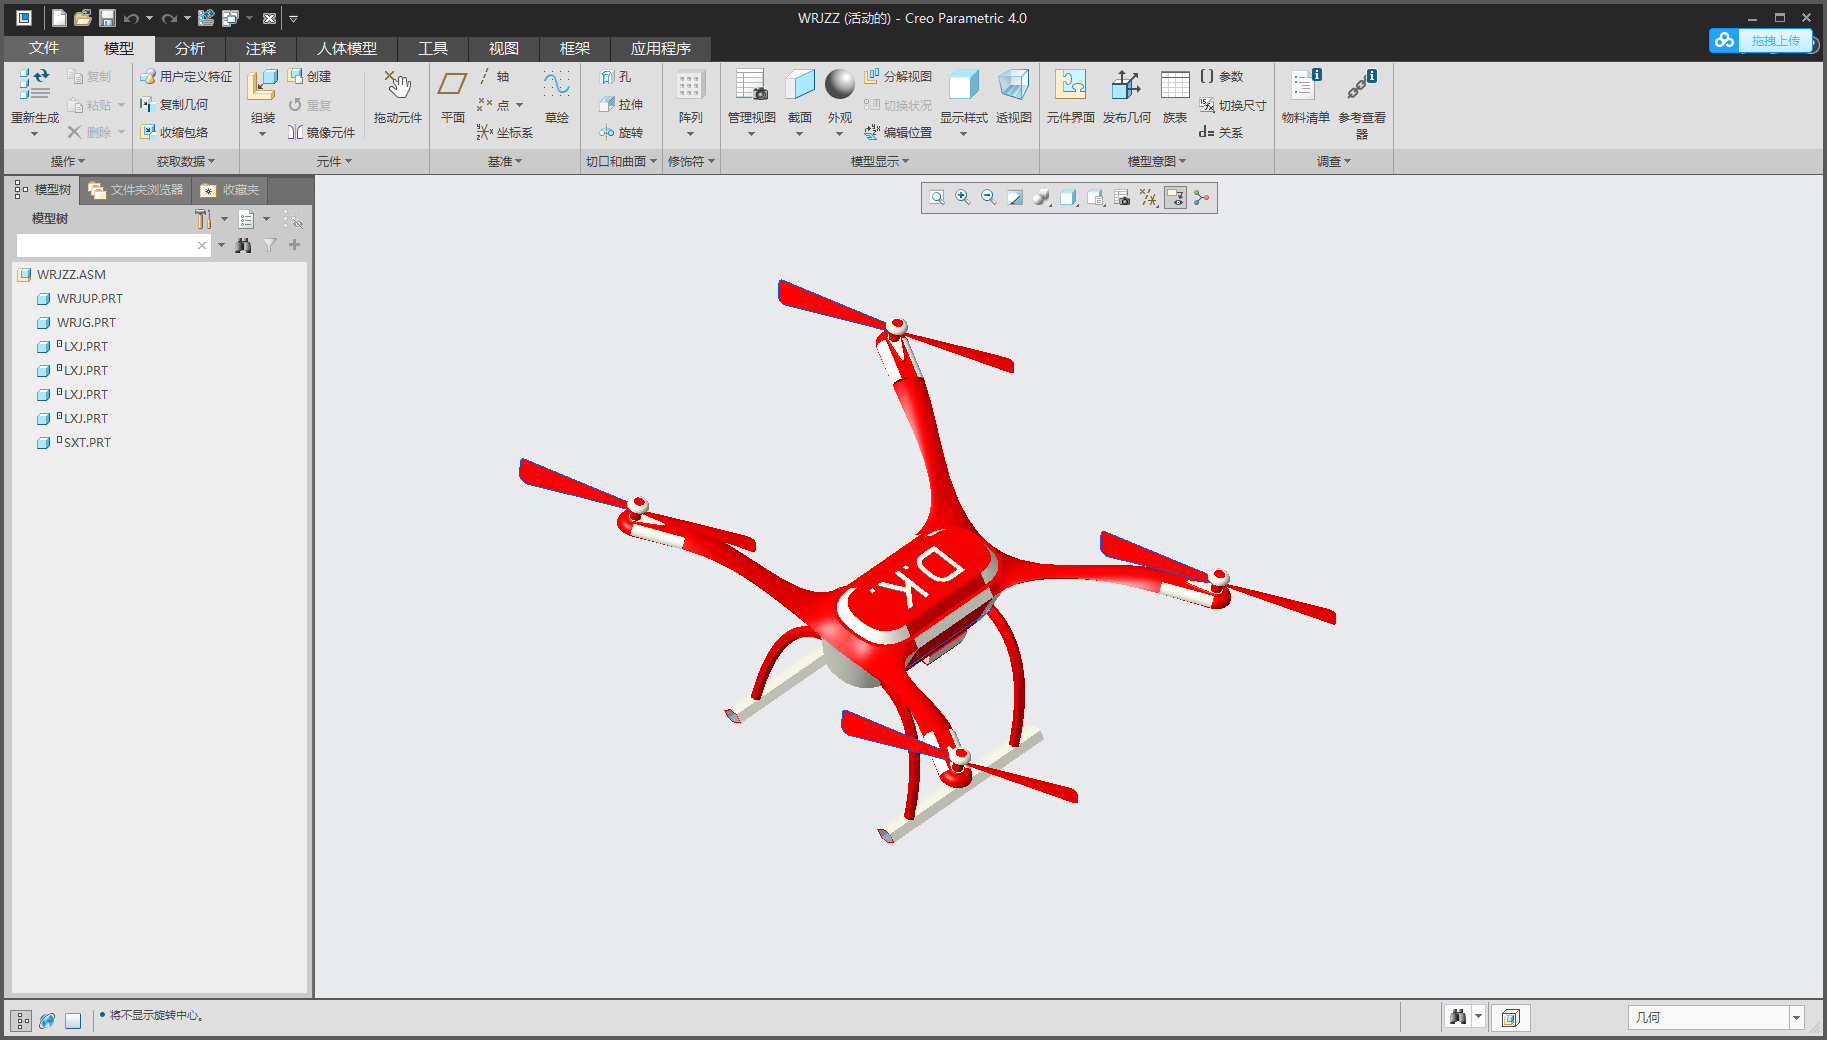This screenshot has width=1827, height=1040.
Task: Select the 旋转 (Revolve) tool
Action: click(x=621, y=132)
